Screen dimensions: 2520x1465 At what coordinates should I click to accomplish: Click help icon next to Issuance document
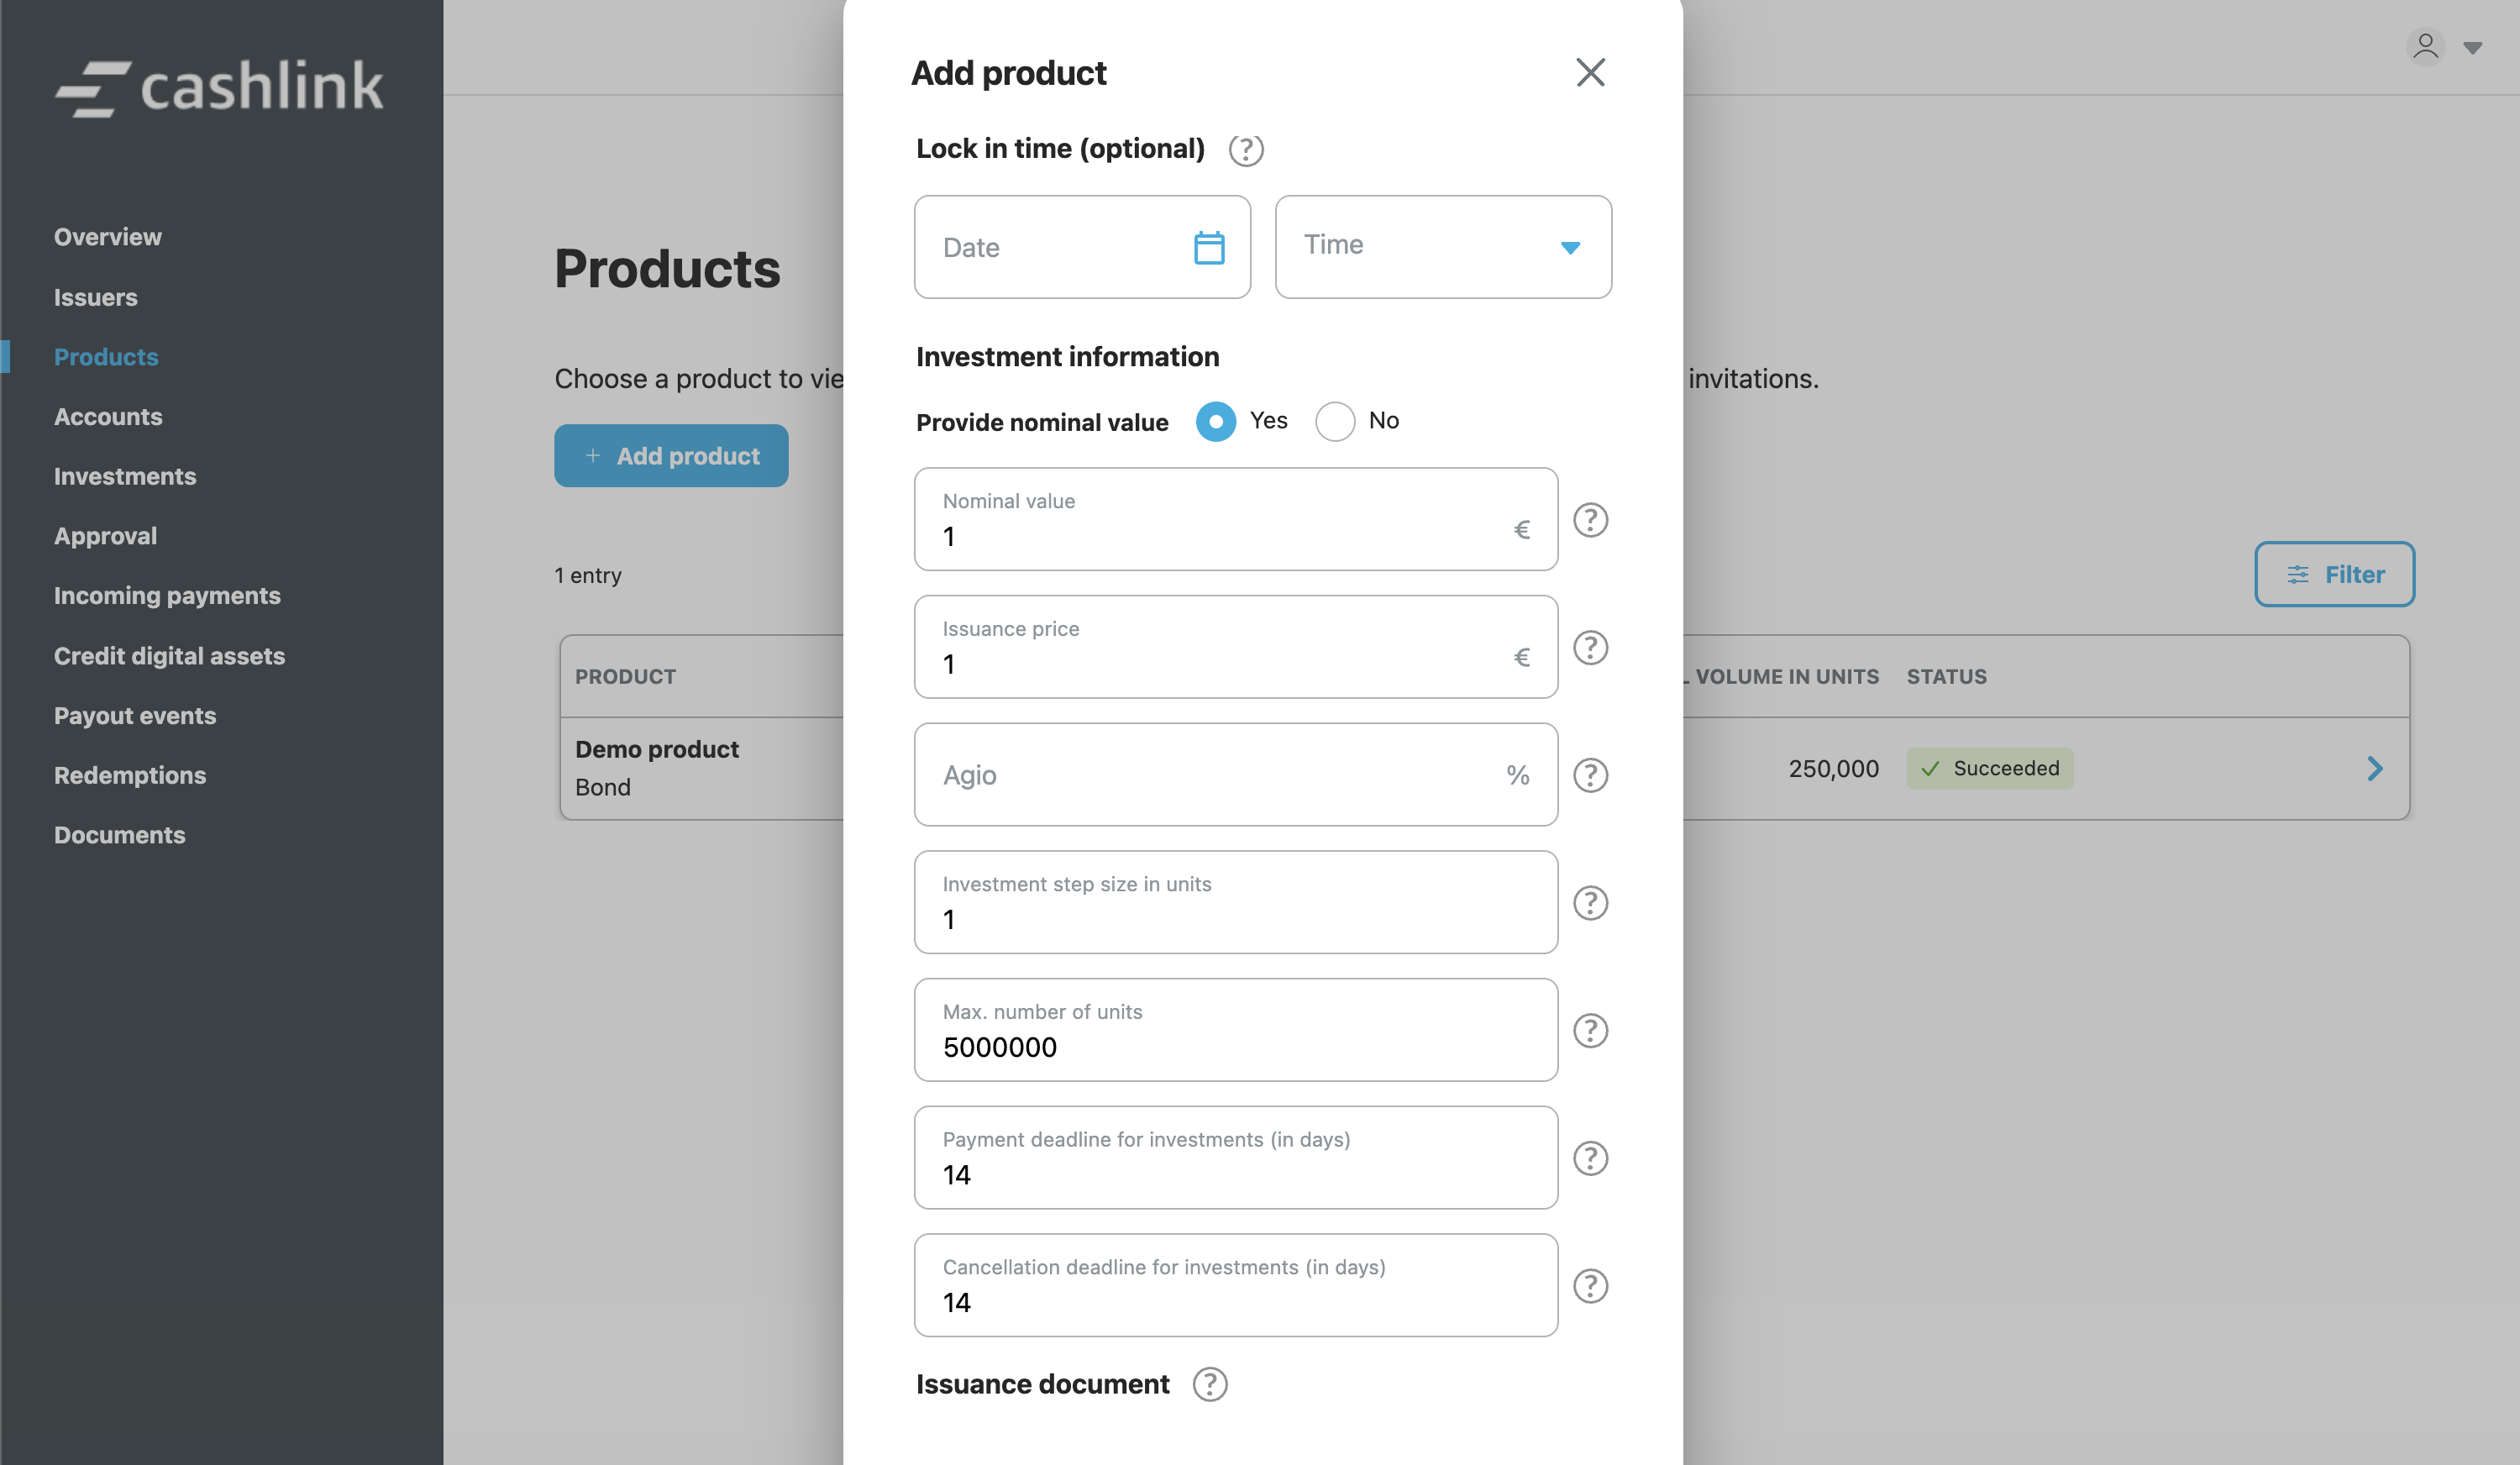click(1210, 1384)
